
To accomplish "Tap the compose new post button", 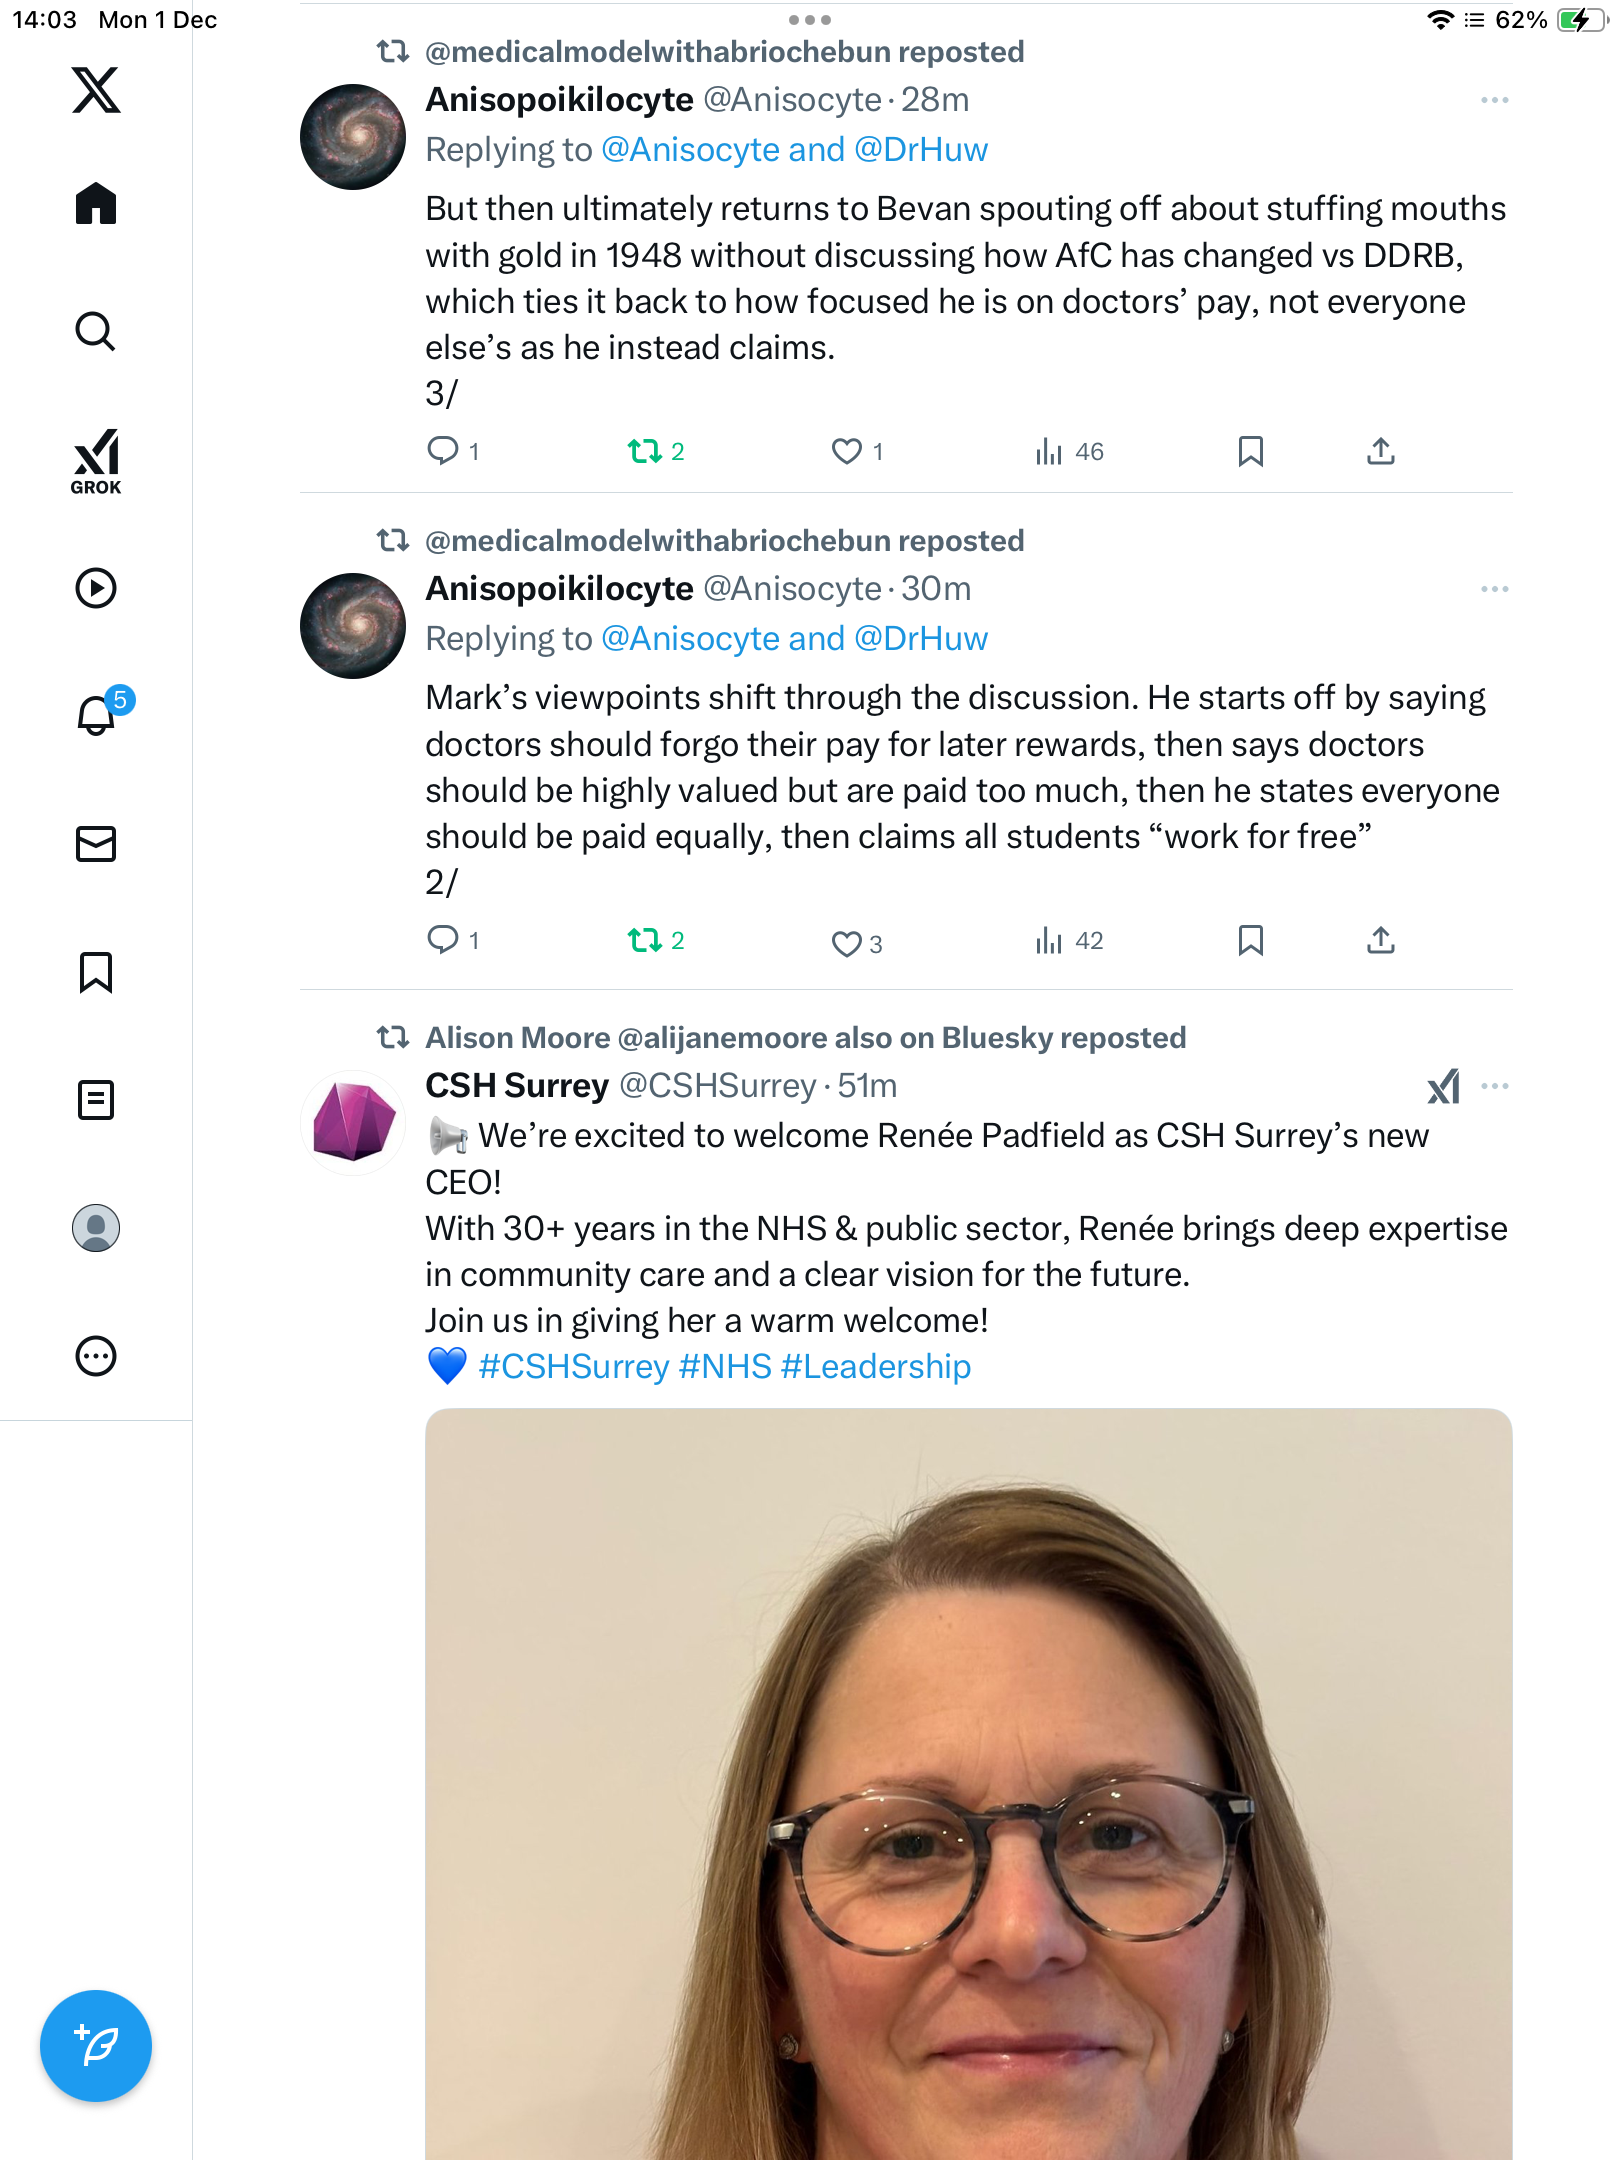I will click(x=96, y=2046).
